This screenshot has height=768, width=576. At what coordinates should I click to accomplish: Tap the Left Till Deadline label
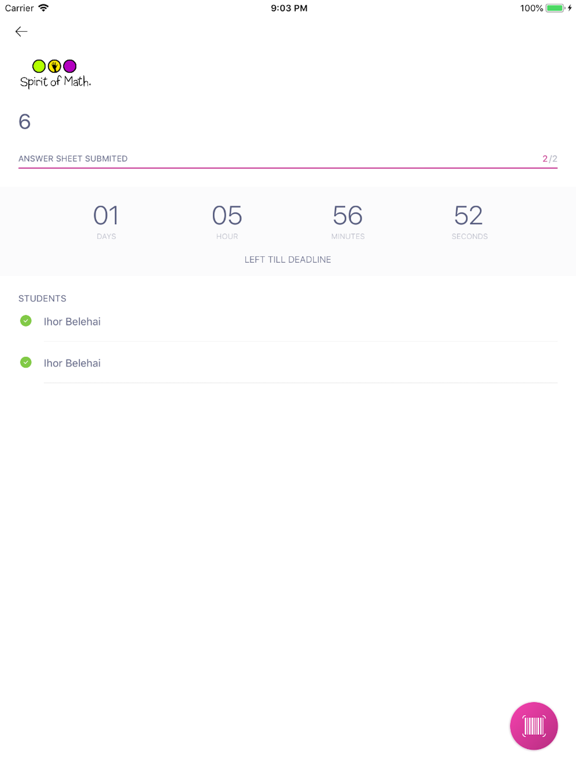coord(288,260)
